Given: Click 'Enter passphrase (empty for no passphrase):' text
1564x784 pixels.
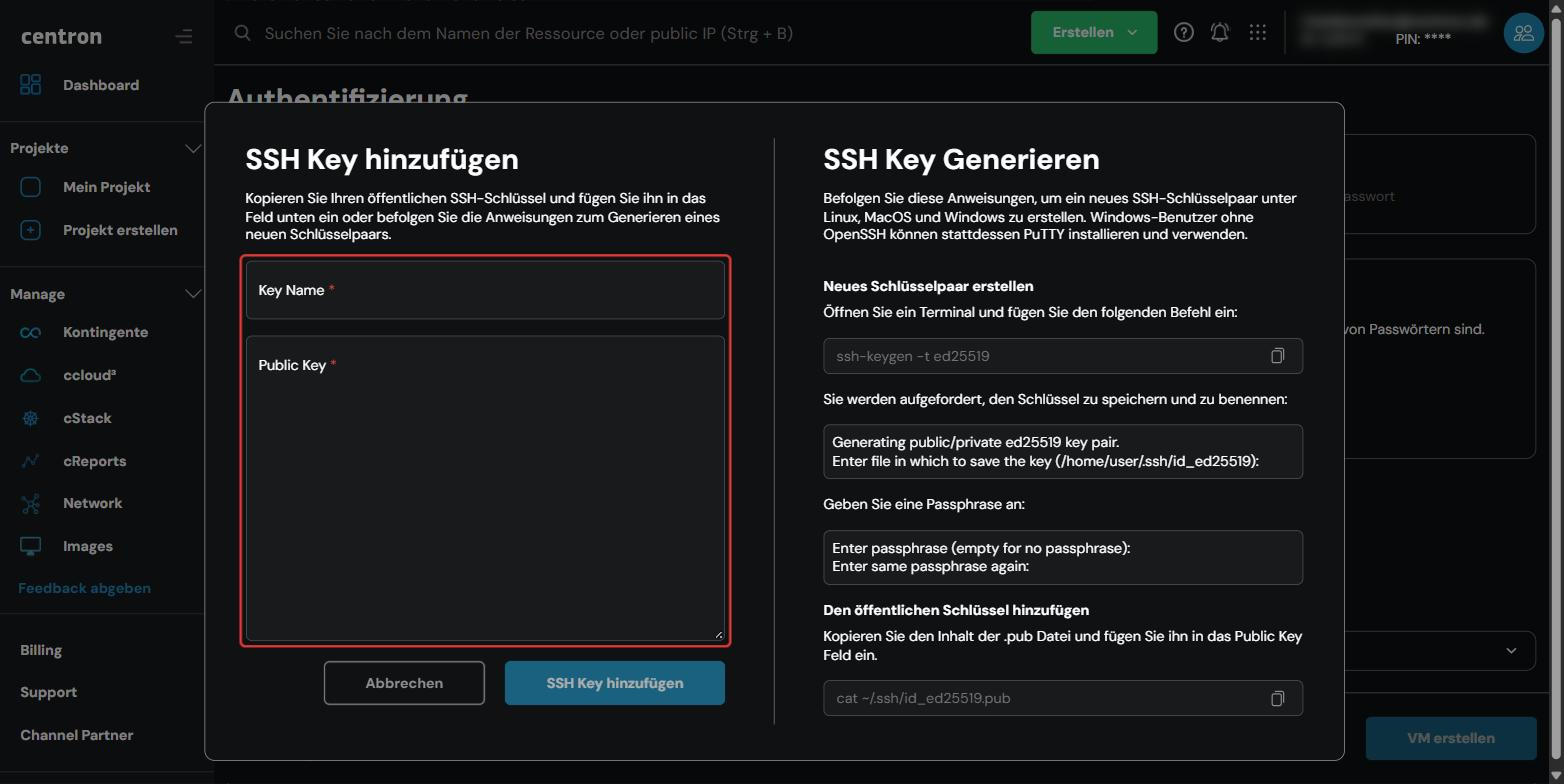Looking at the screenshot, I should click(x=981, y=548).
